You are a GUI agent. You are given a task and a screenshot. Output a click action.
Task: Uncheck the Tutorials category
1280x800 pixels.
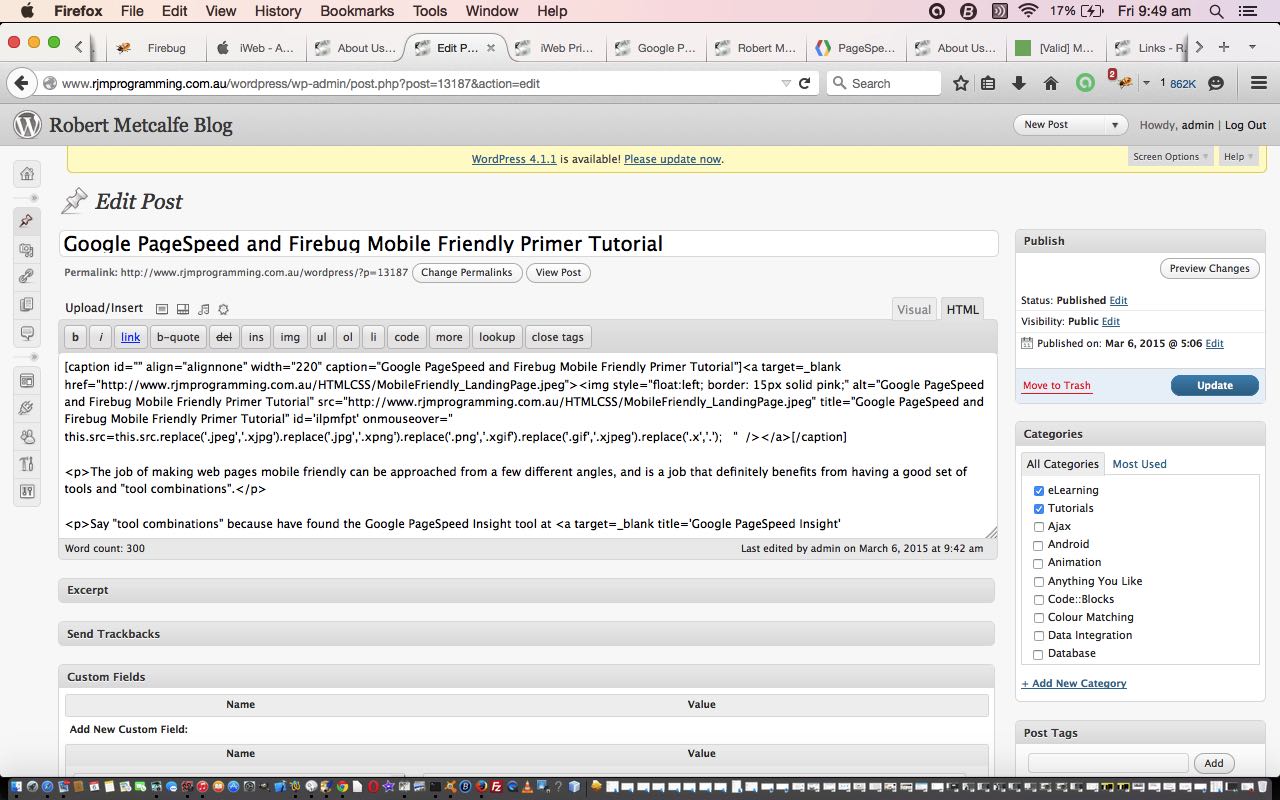click(1039, 509)
